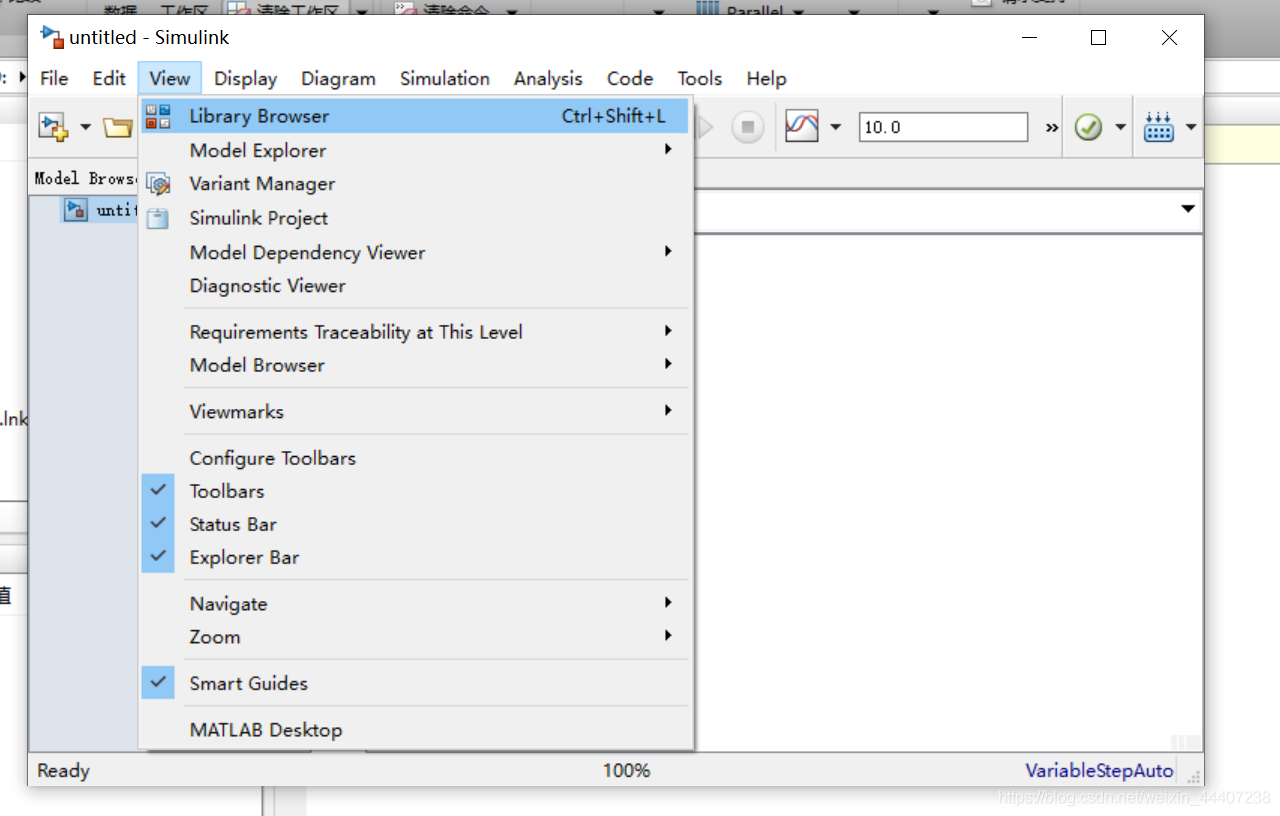Click the Open folder toolbar icon
The width and height of the screenshot is (1280, 816).
tap(118, 127)
